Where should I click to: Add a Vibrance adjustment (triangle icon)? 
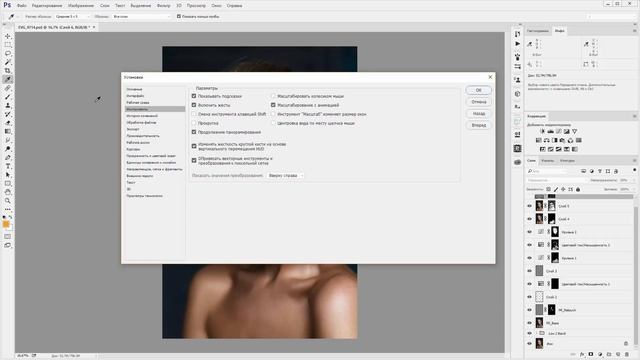tap(574, 131)
